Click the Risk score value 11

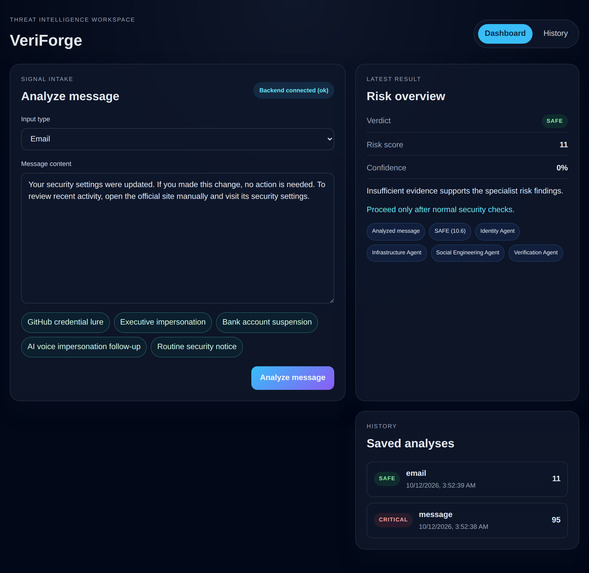(563, 145)
